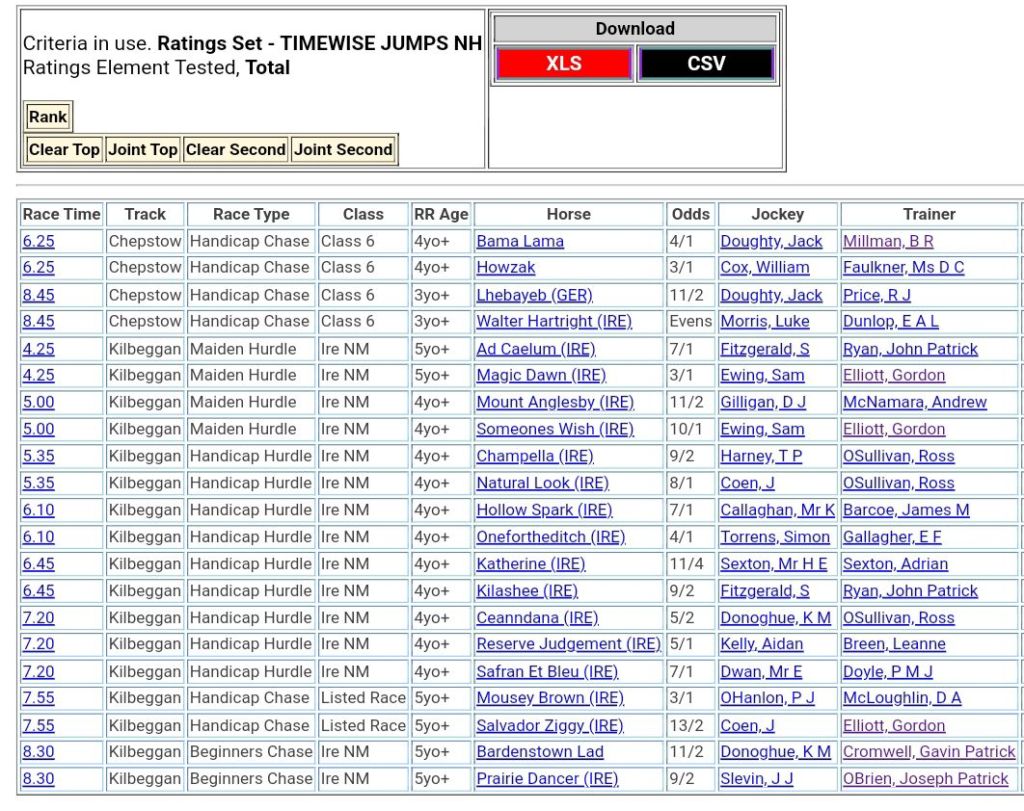Click the black CSV download button
Image resolution: width=1024 pixels, height=811 pixels.
point(706,64)
